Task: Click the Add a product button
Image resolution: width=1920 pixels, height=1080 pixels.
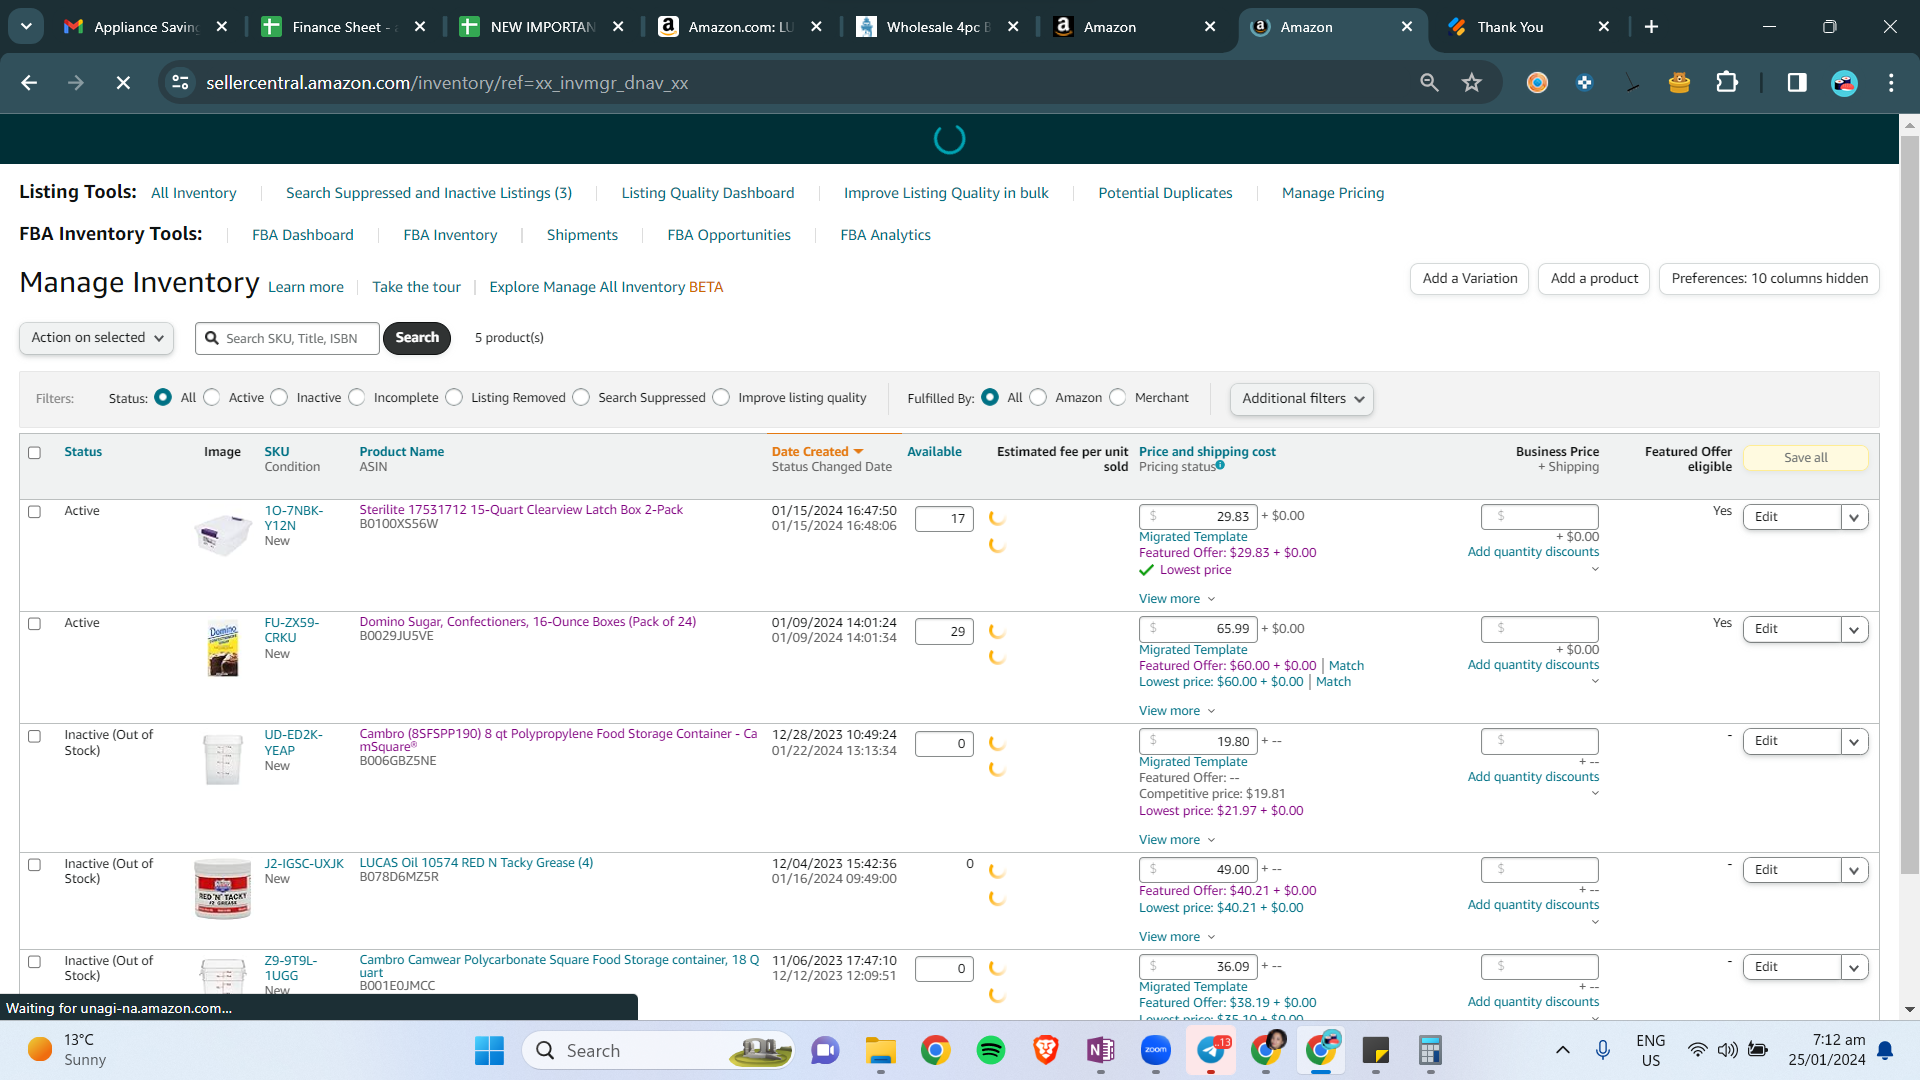Action: 1594,279
